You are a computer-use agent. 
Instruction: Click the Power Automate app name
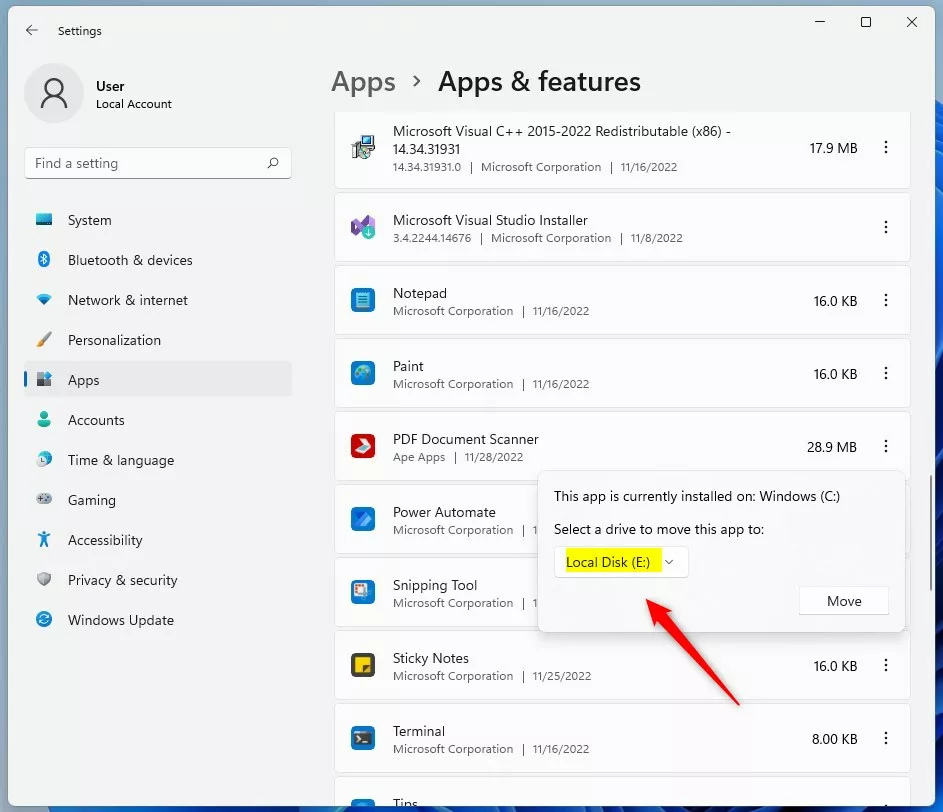pyautogui.click(x=444, y=512)
